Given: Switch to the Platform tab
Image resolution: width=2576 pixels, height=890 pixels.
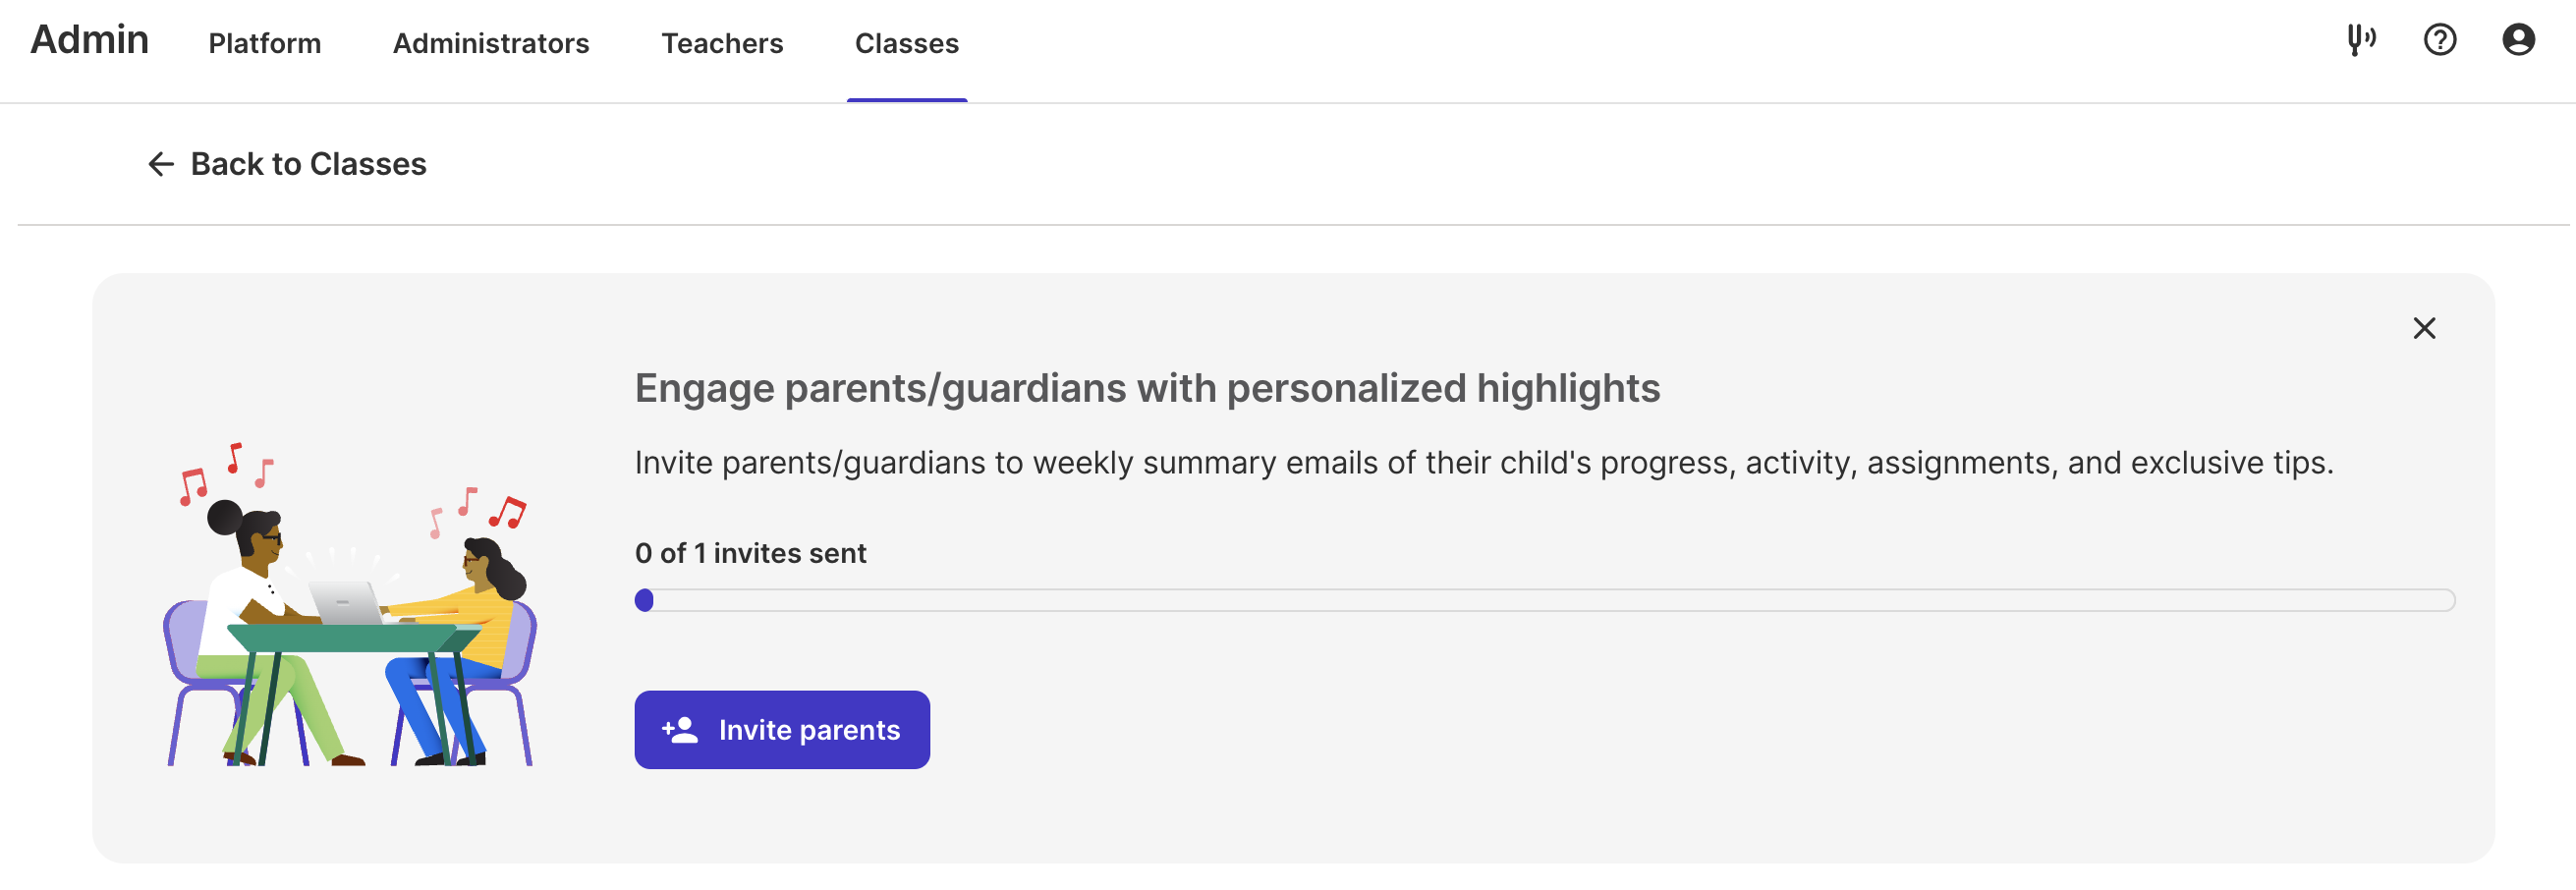Looking at the screenshot, I should click(264, 43).
